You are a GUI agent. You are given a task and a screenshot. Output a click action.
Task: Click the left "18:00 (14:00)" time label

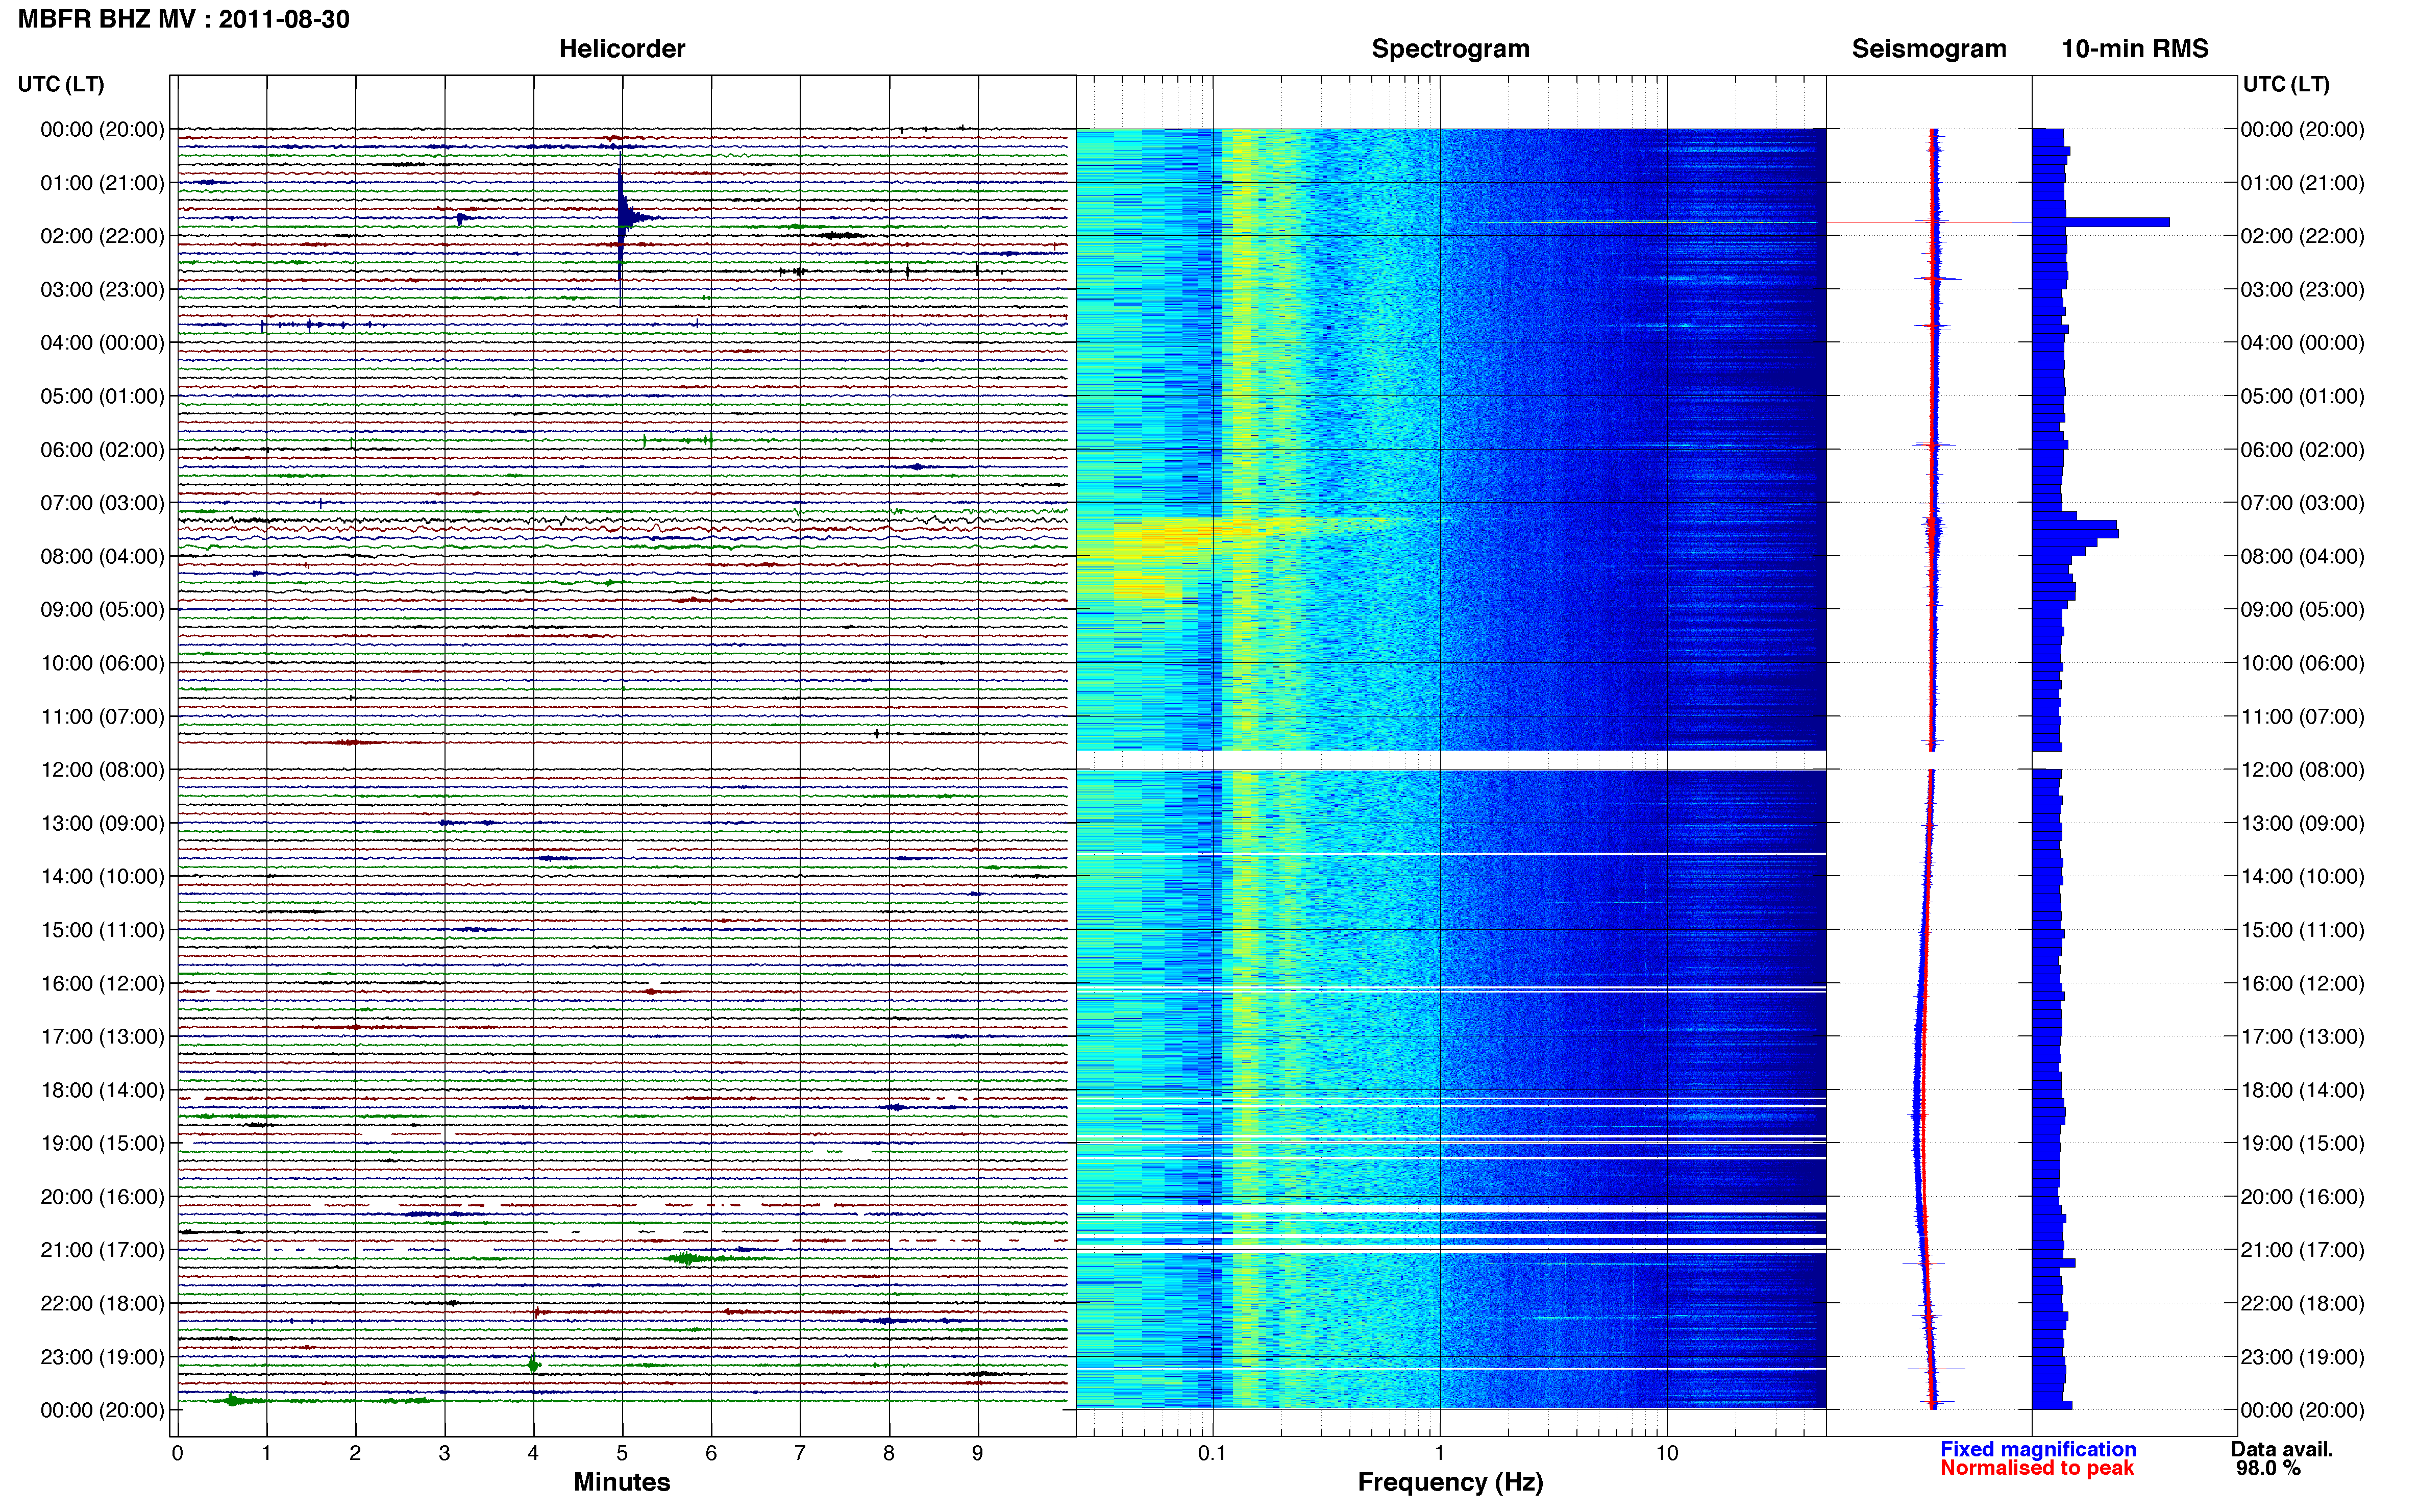coord(102,1091)
